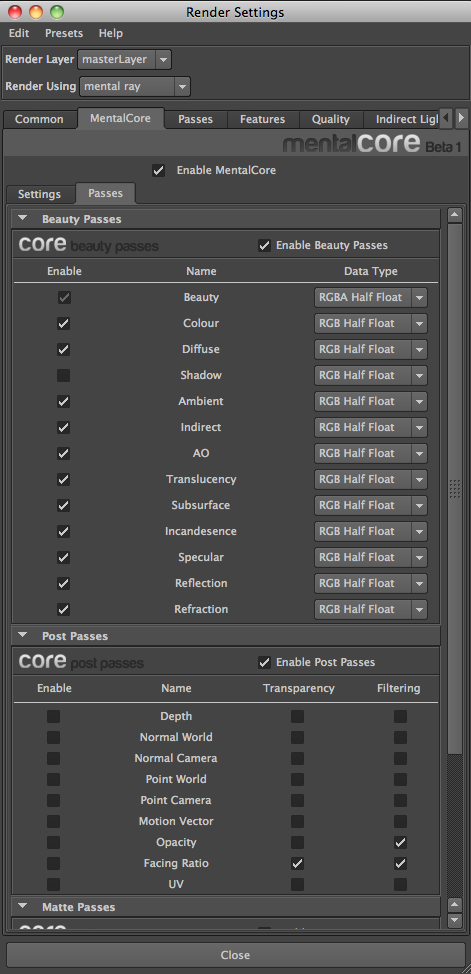
Task: Enable the Motion Vector post pass
Action: [54, 821]
